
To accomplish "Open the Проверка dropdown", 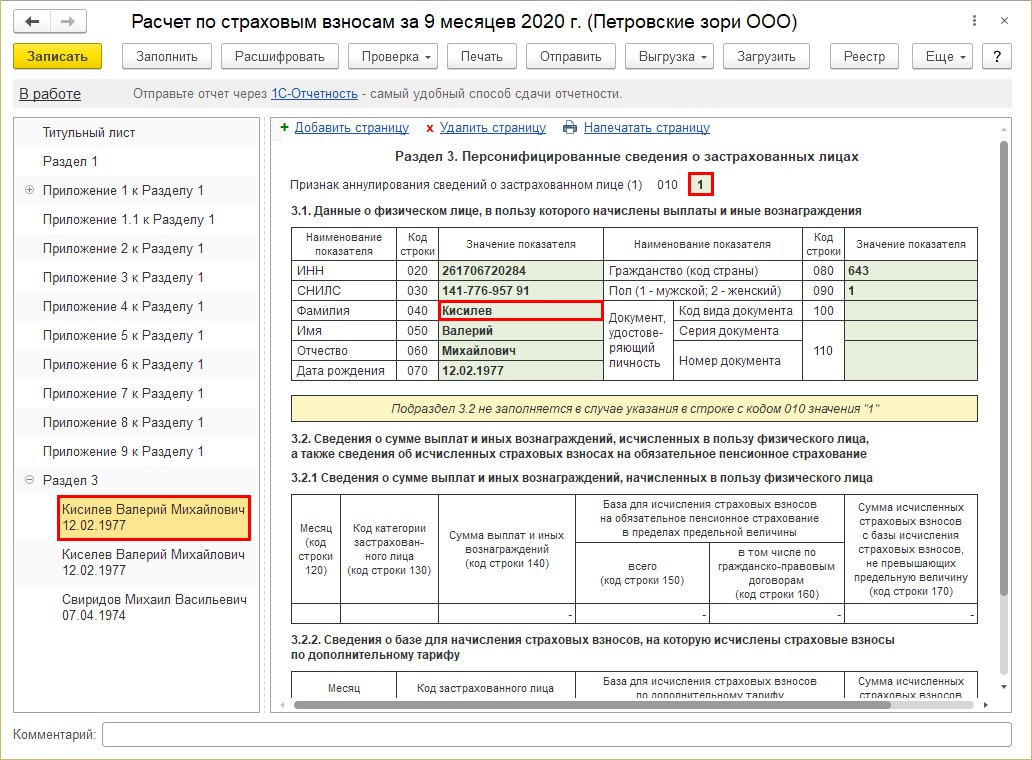I will point(395,57).
